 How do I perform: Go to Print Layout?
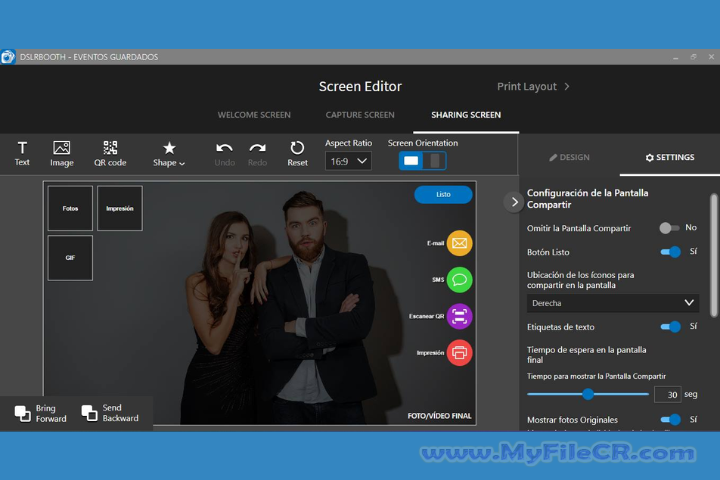(533, 86)
